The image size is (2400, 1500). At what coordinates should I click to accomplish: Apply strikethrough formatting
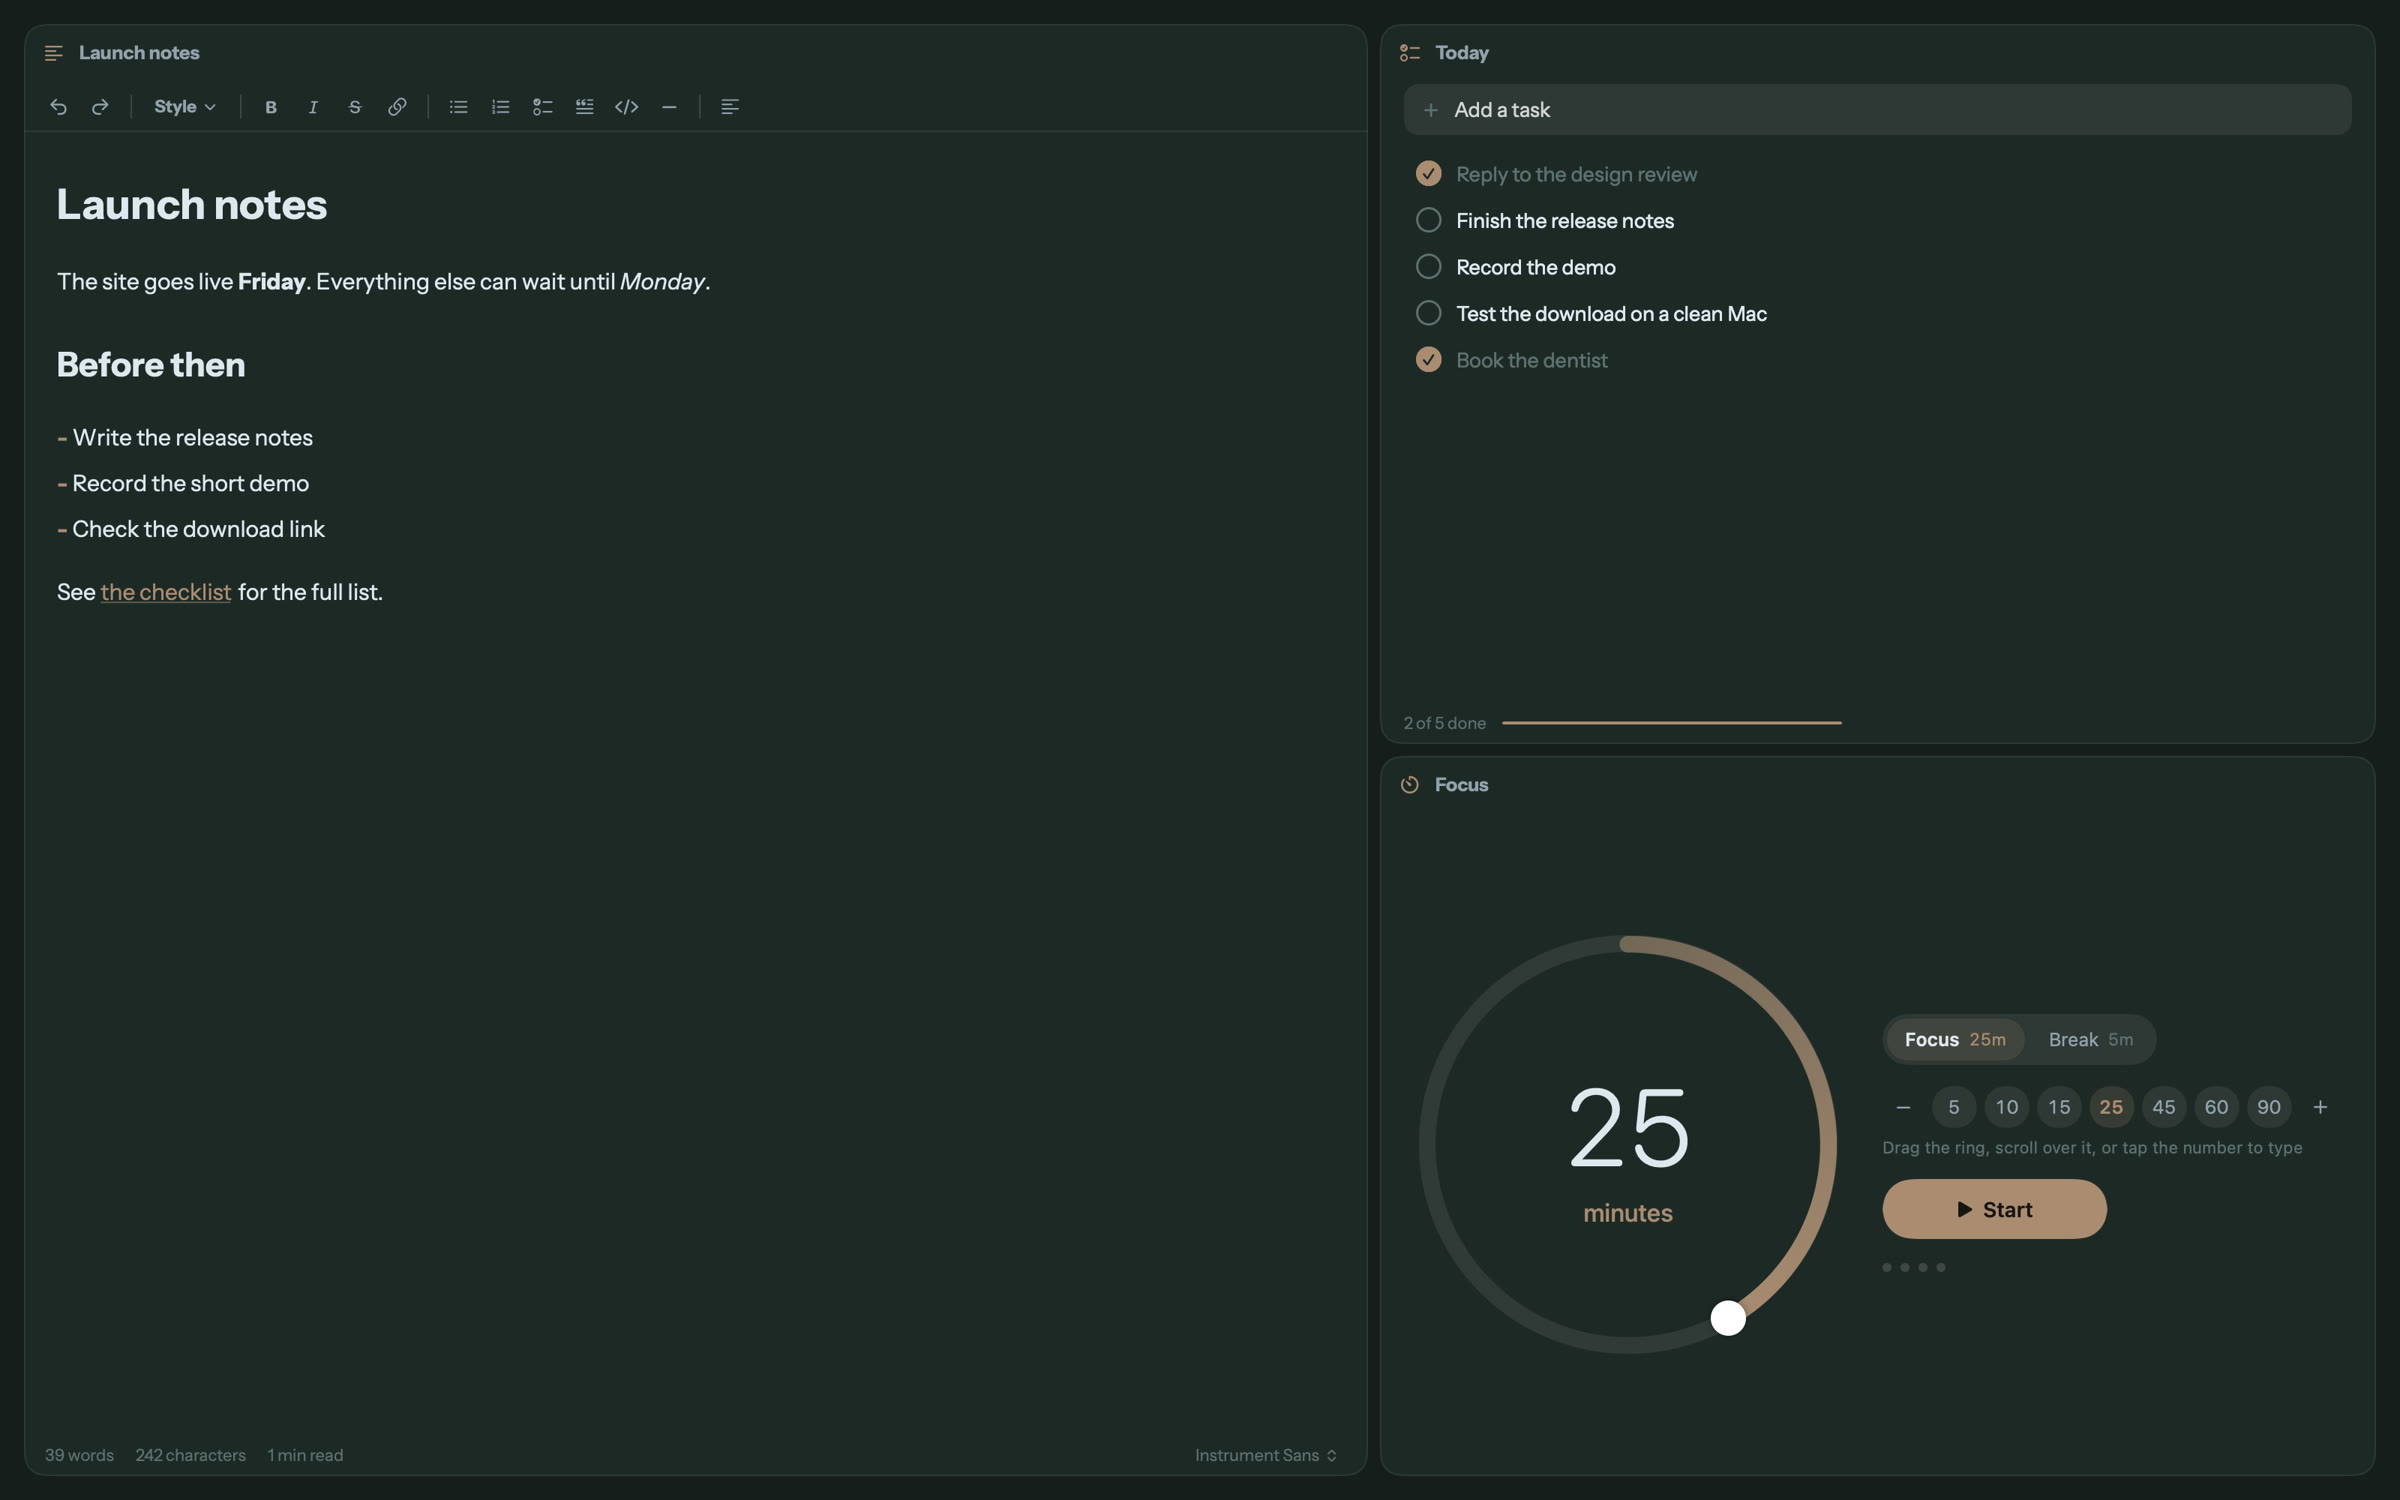point(355,107)
